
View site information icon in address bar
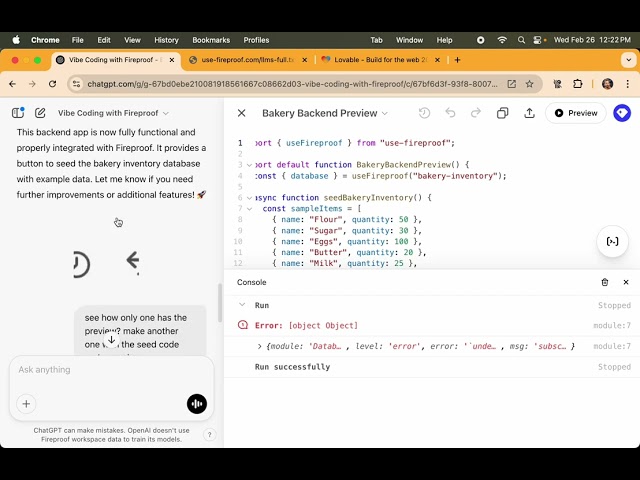(76, 84)
